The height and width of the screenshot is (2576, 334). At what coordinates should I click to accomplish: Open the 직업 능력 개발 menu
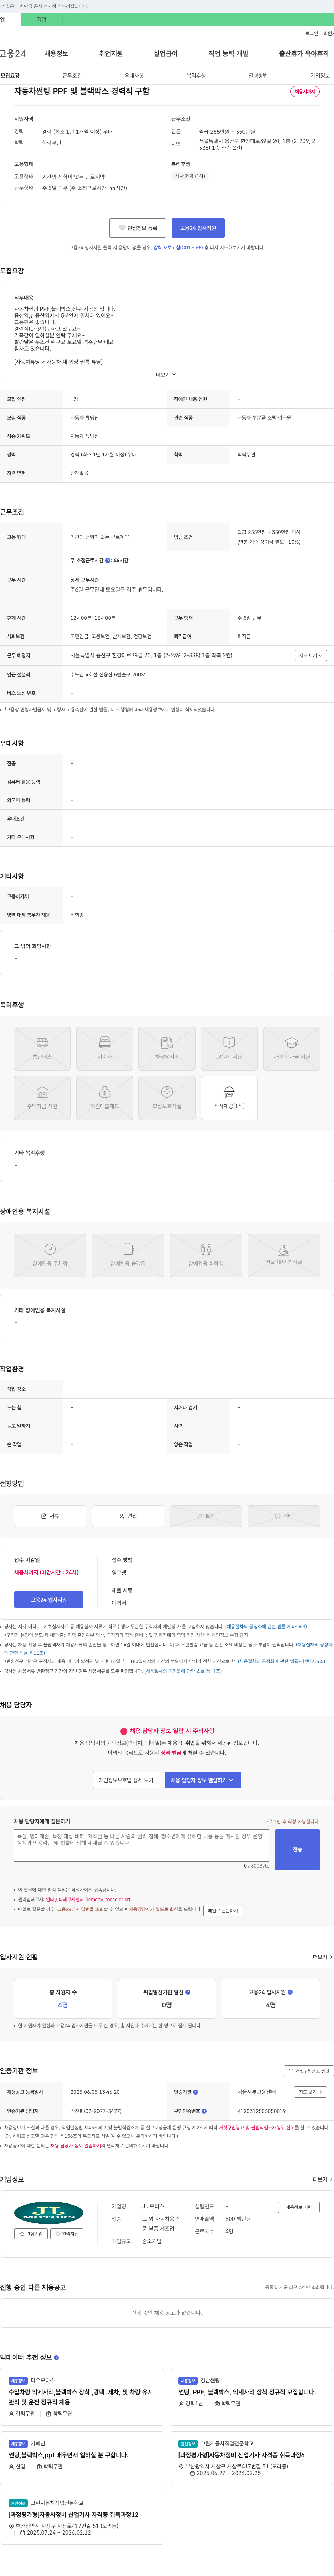pyautogui.click(x=228, y=54)
